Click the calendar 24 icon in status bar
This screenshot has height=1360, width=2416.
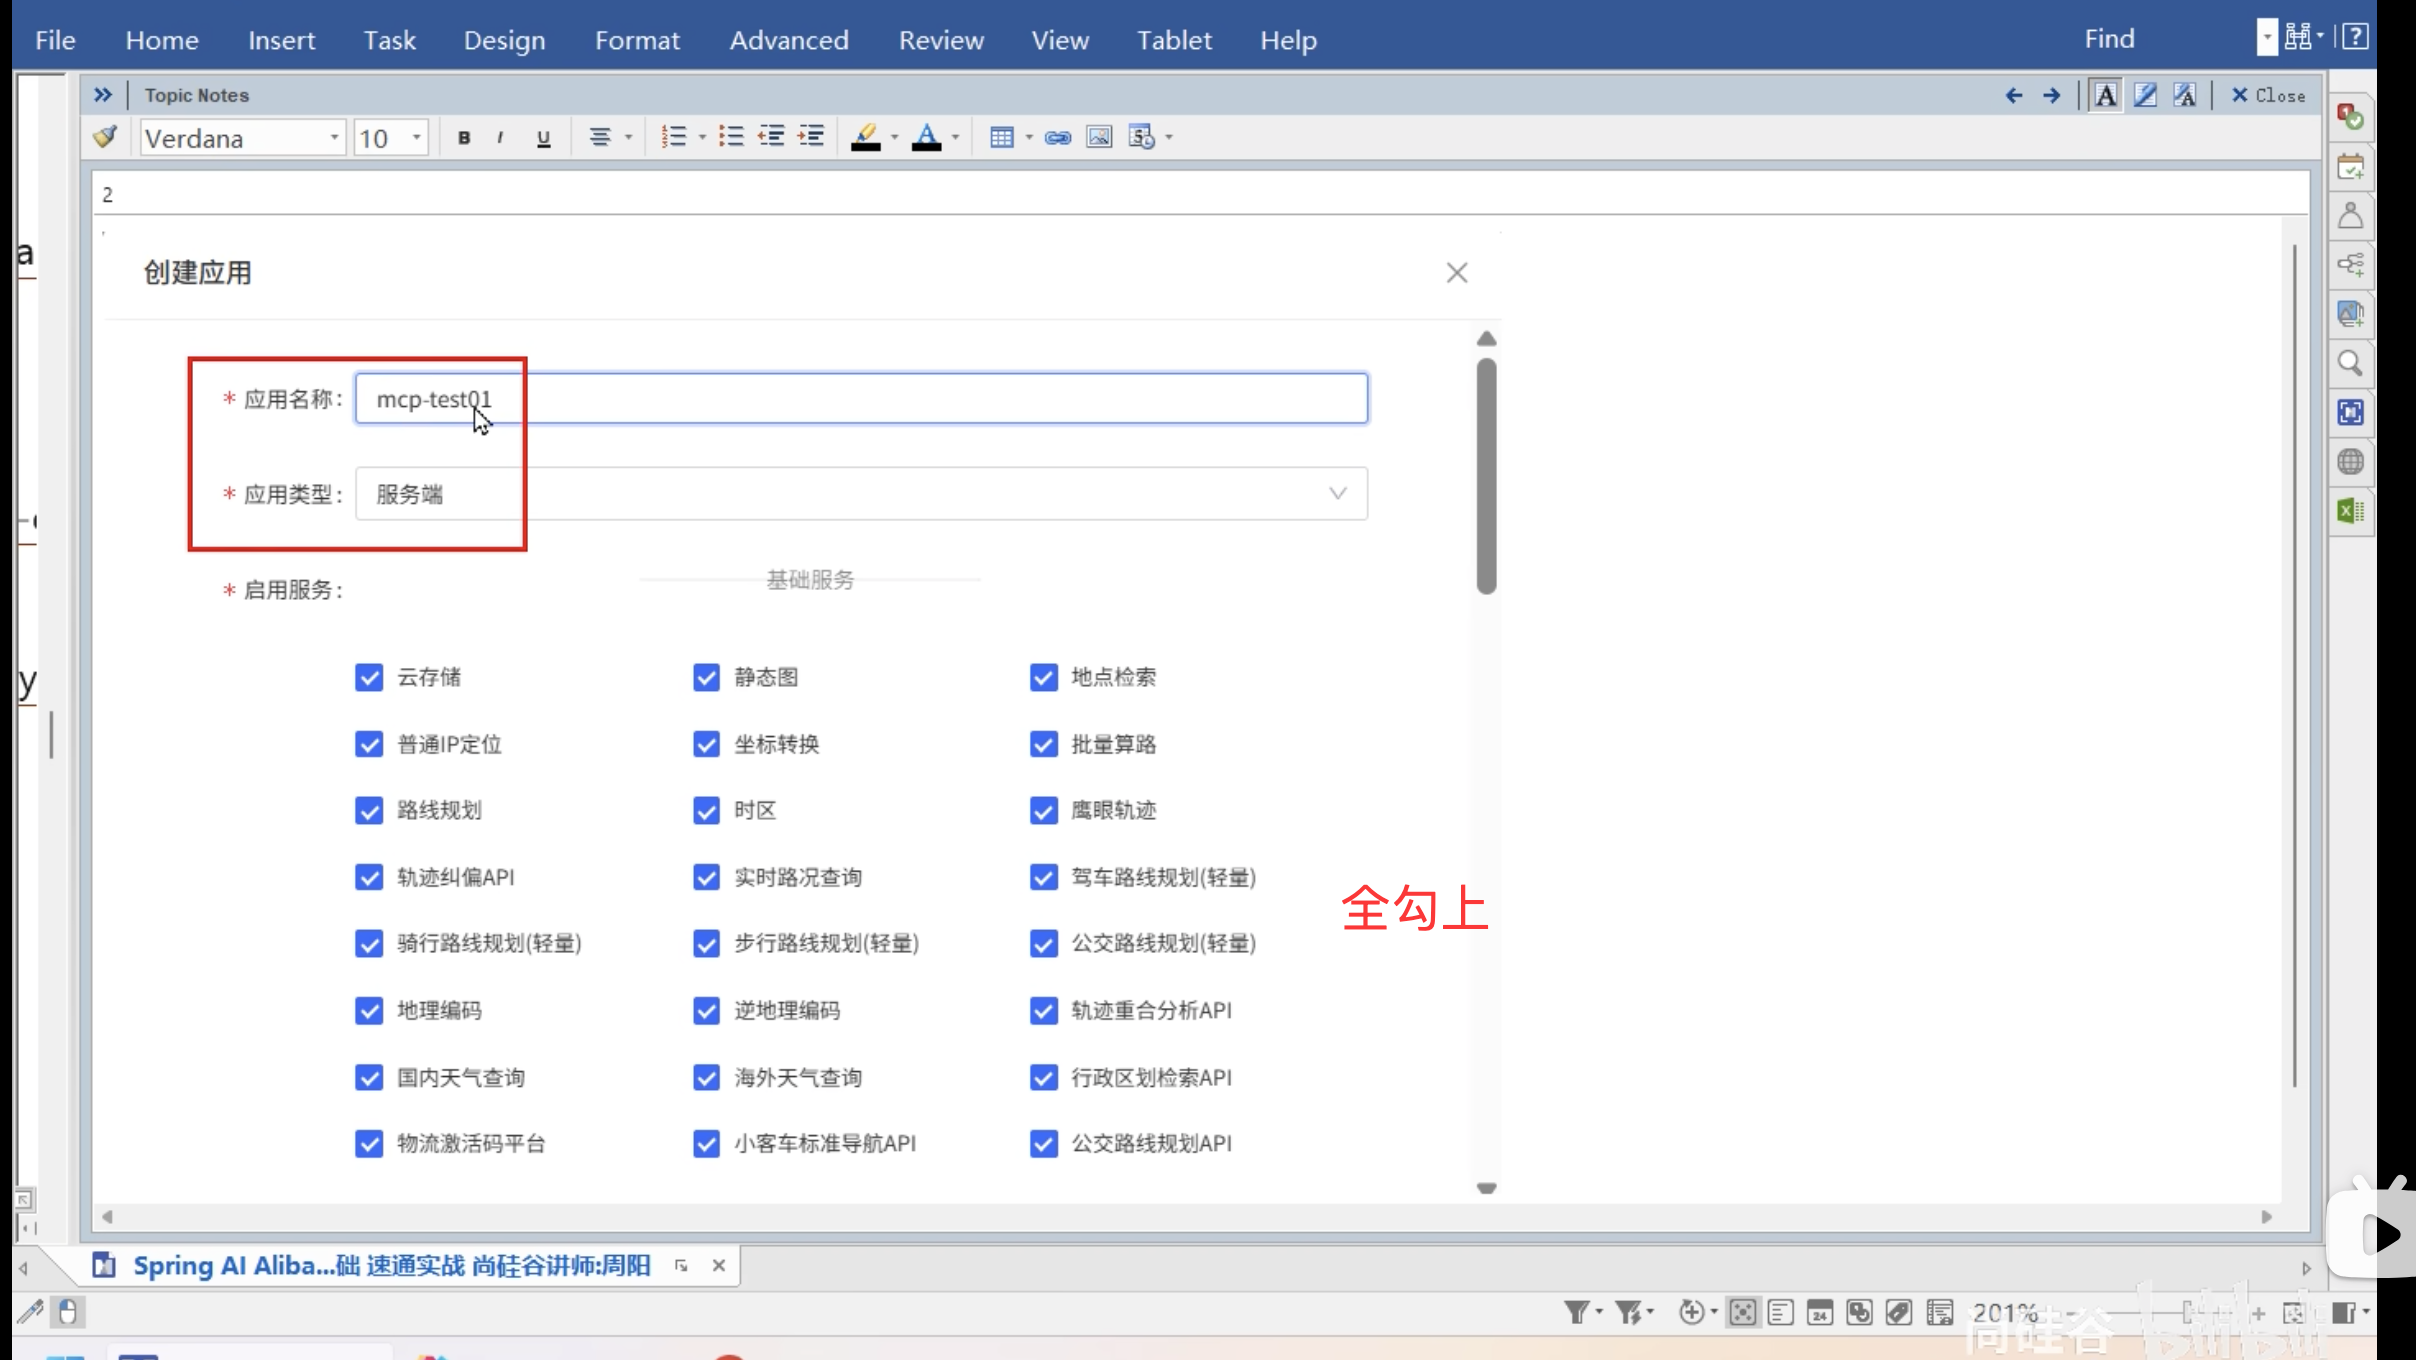point(1819,1312)
